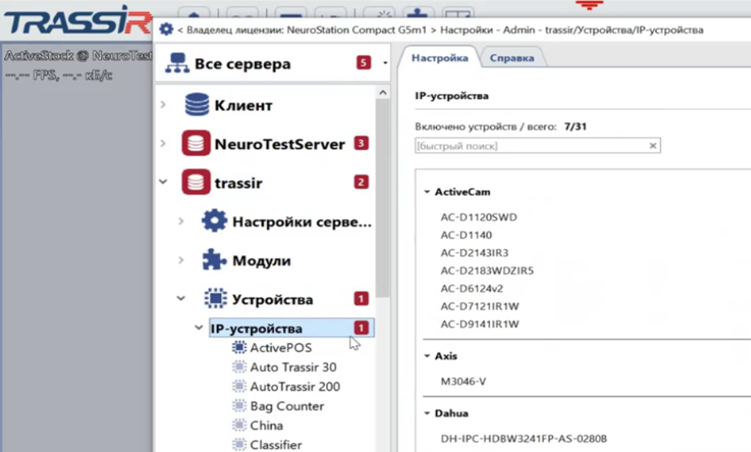751x452 pixels.
Task: Click the TRASSIR logo
Action: (79, 21)
